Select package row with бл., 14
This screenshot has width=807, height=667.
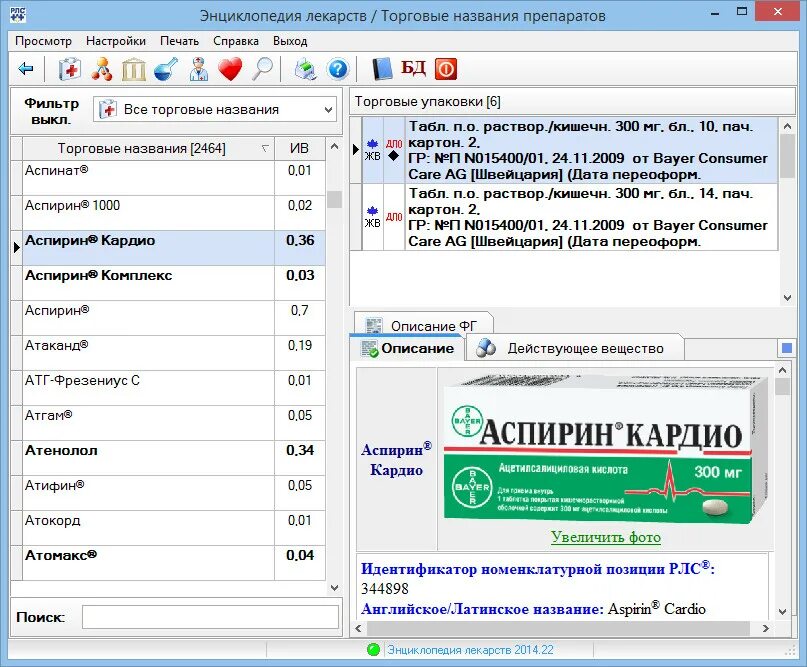(591, 217)
